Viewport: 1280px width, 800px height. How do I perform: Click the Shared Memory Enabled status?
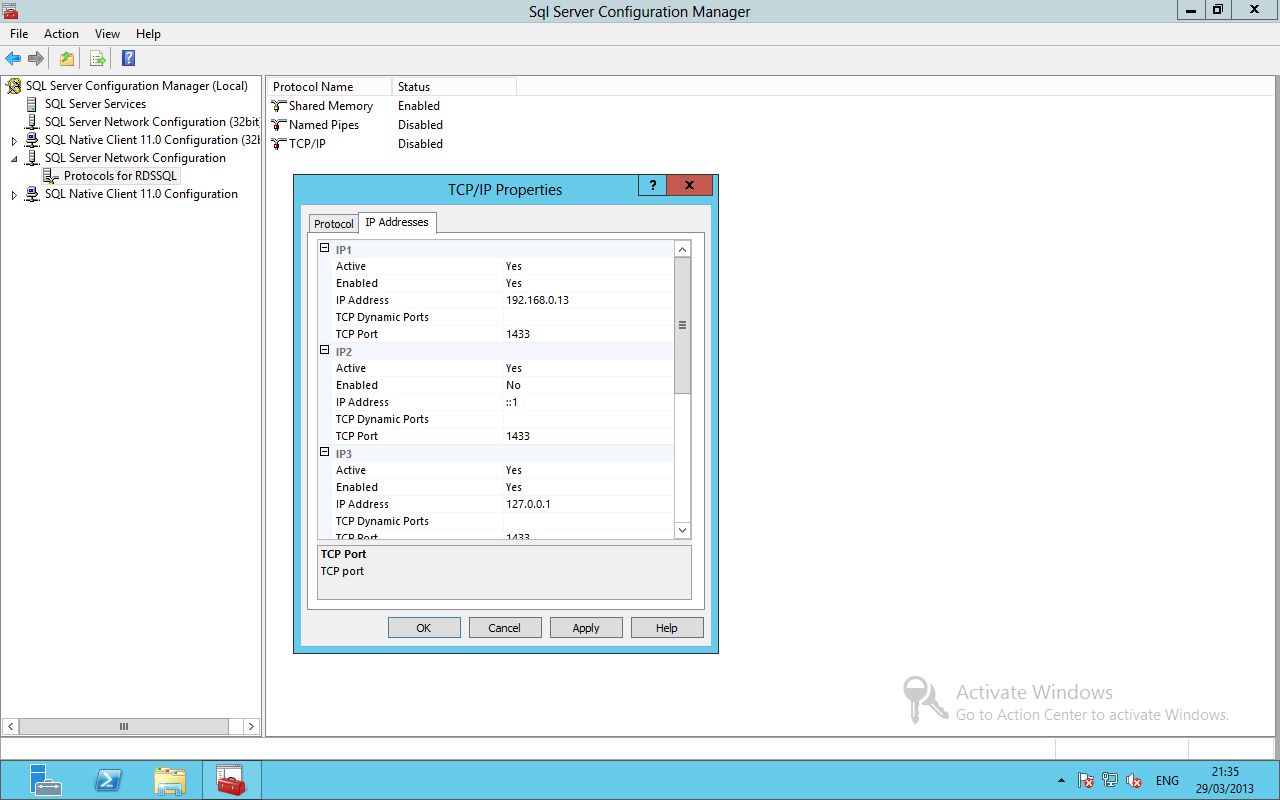pos(419,106)
